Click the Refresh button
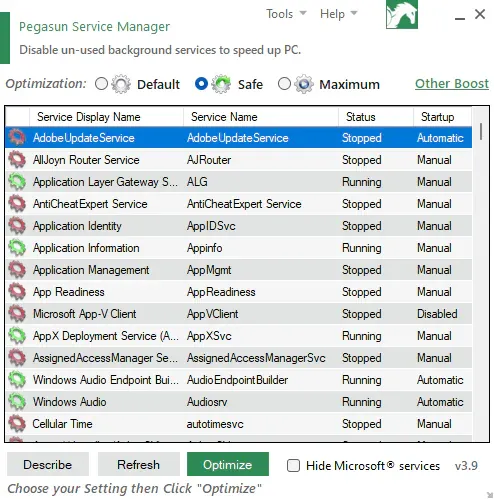Image resolution: width=494 pixels, height=499 pixels. [x=139, y=464]
